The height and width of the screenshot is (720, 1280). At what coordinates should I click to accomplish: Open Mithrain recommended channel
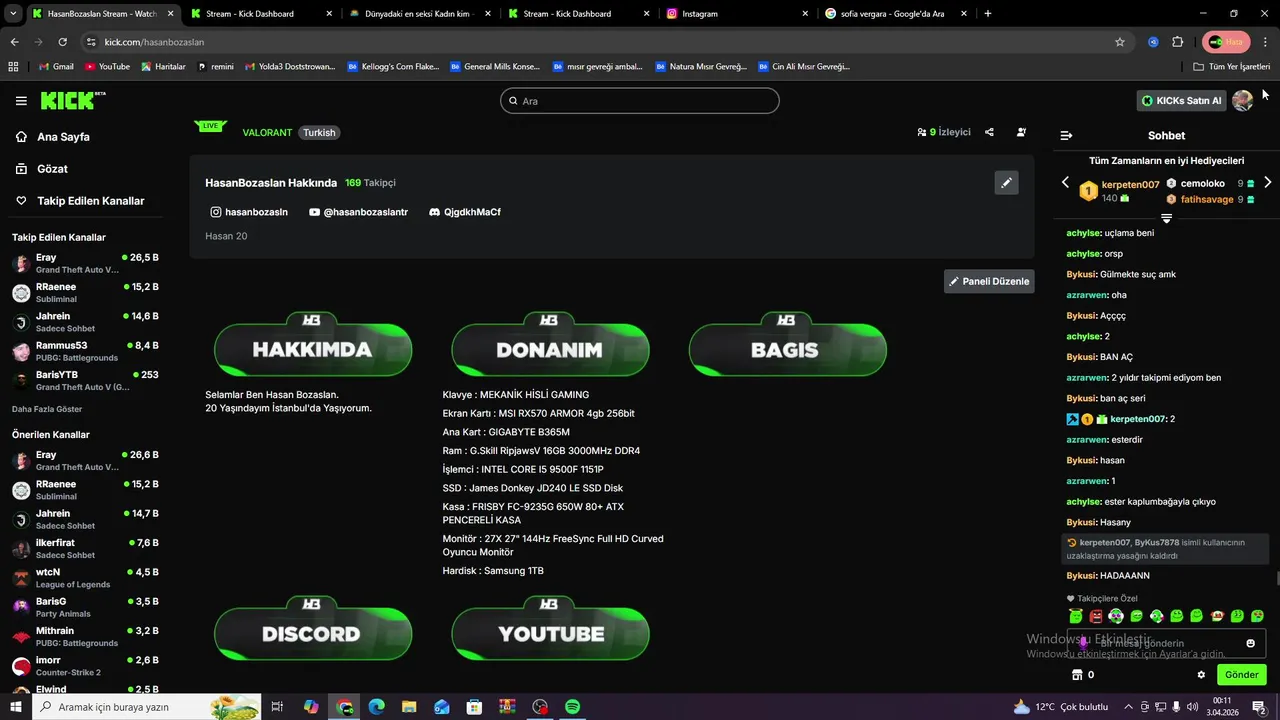85,637
